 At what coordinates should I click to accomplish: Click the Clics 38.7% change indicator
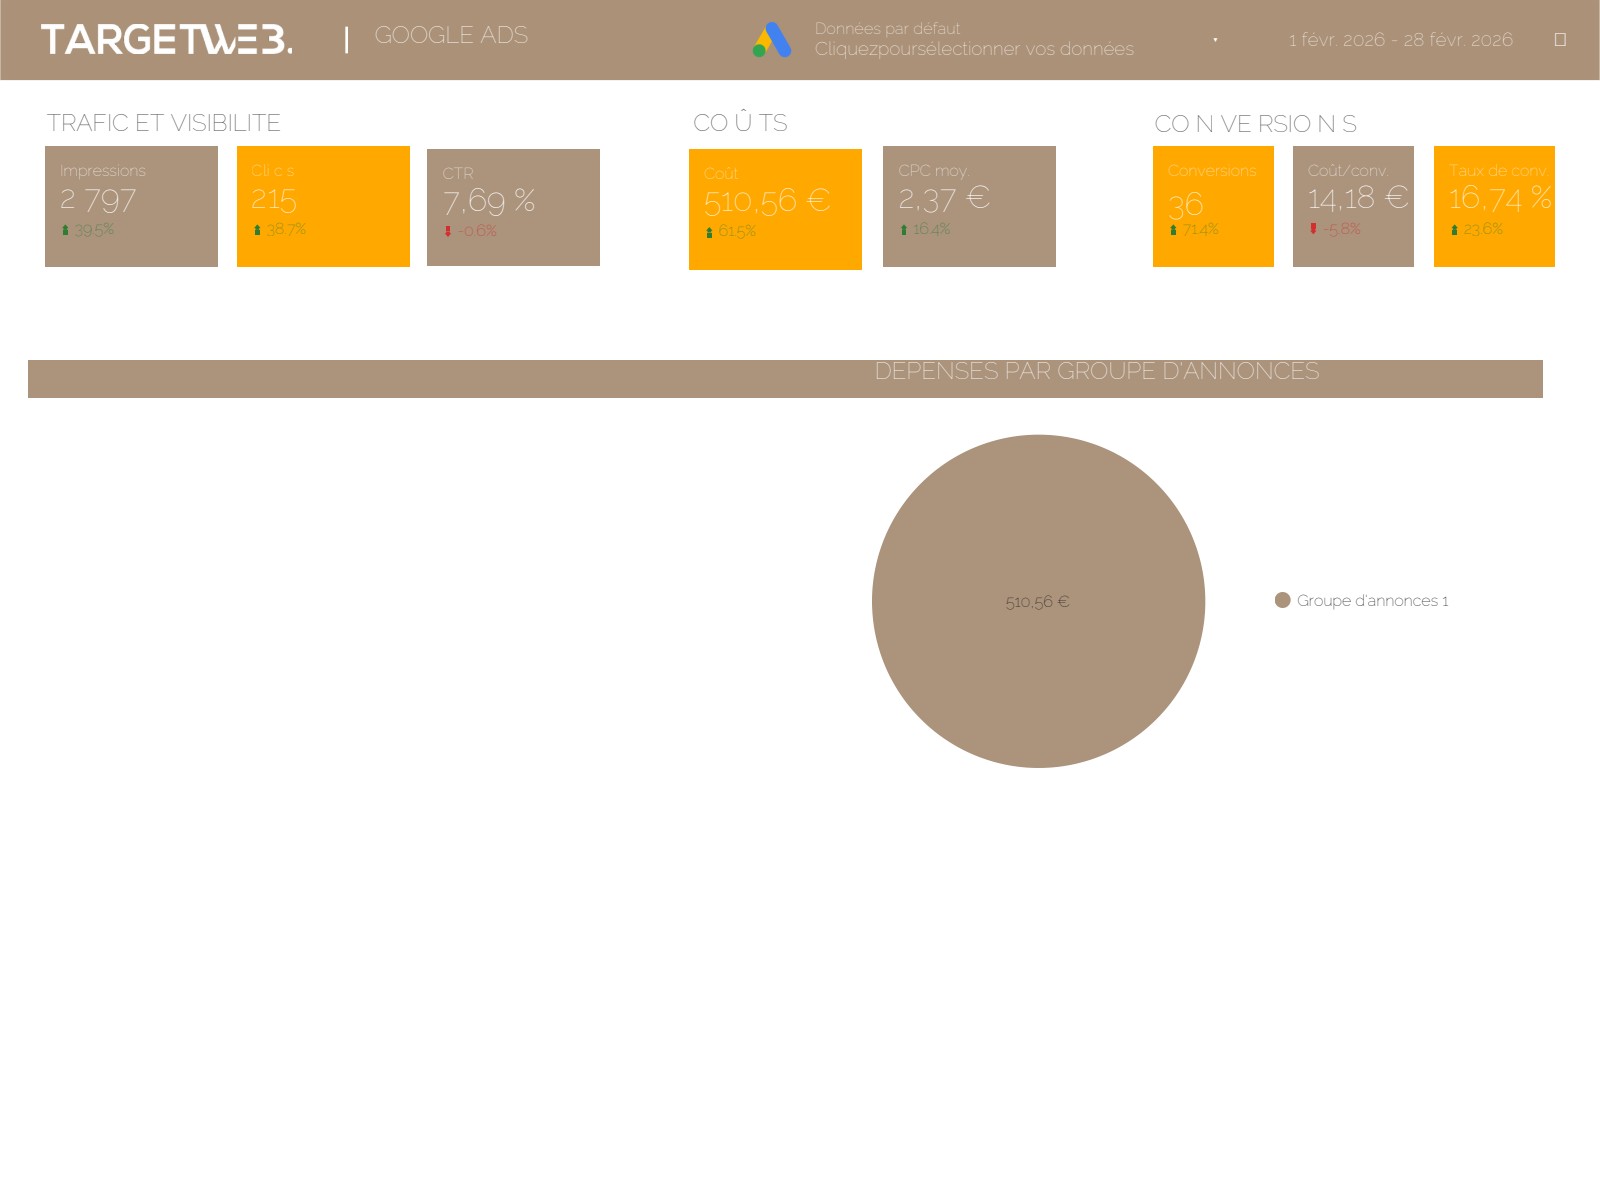[x=279, y=230]
